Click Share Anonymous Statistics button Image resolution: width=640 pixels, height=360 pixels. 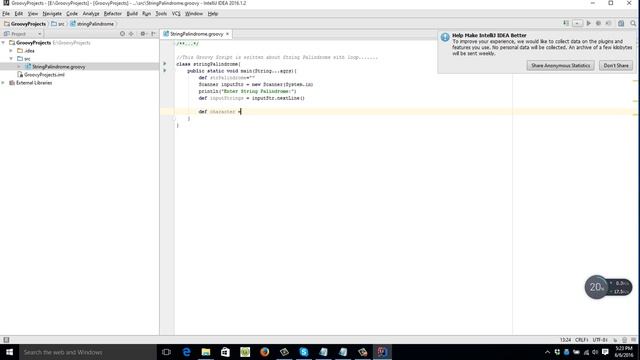point(560,65)
